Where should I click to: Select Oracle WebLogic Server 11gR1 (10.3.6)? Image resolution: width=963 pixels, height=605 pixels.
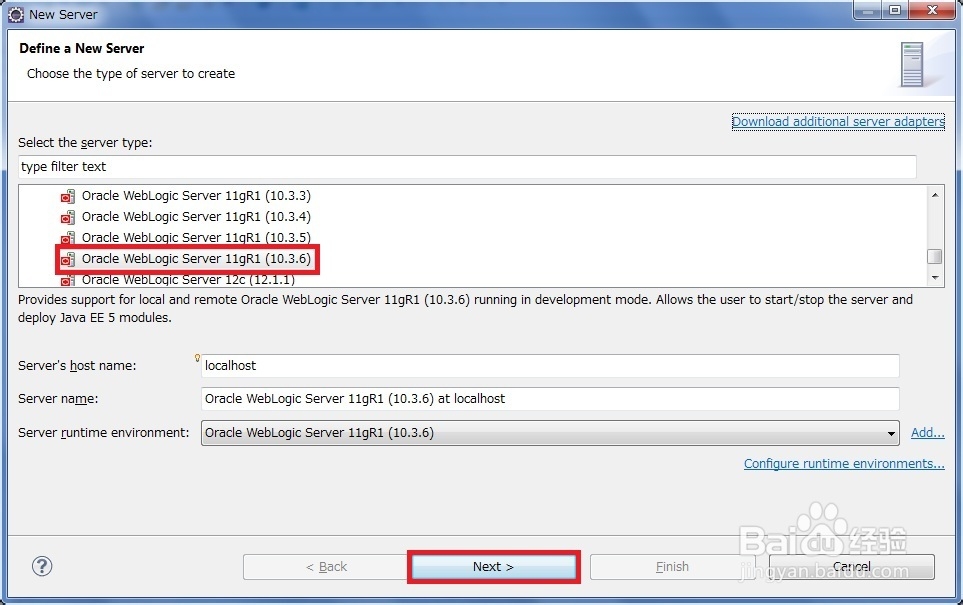click(x=196, y=259)
